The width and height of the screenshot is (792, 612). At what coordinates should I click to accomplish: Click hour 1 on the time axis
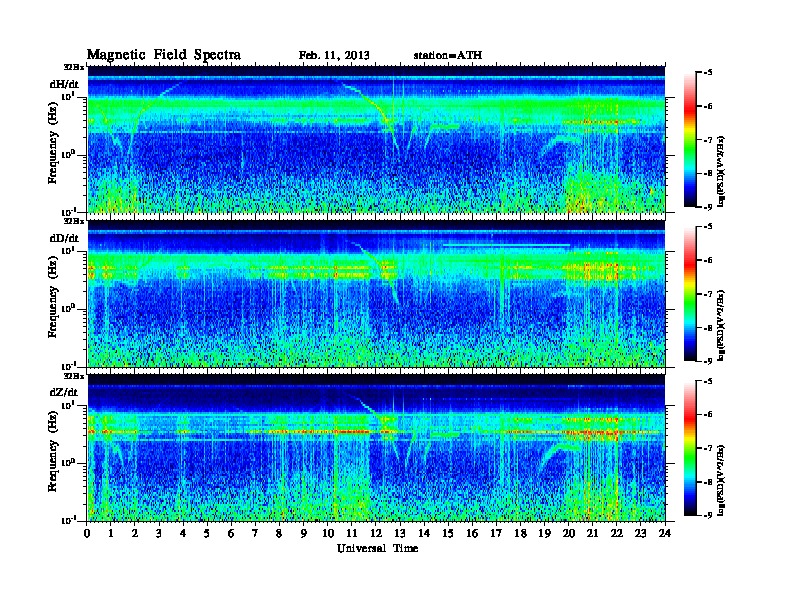[111, 533]
